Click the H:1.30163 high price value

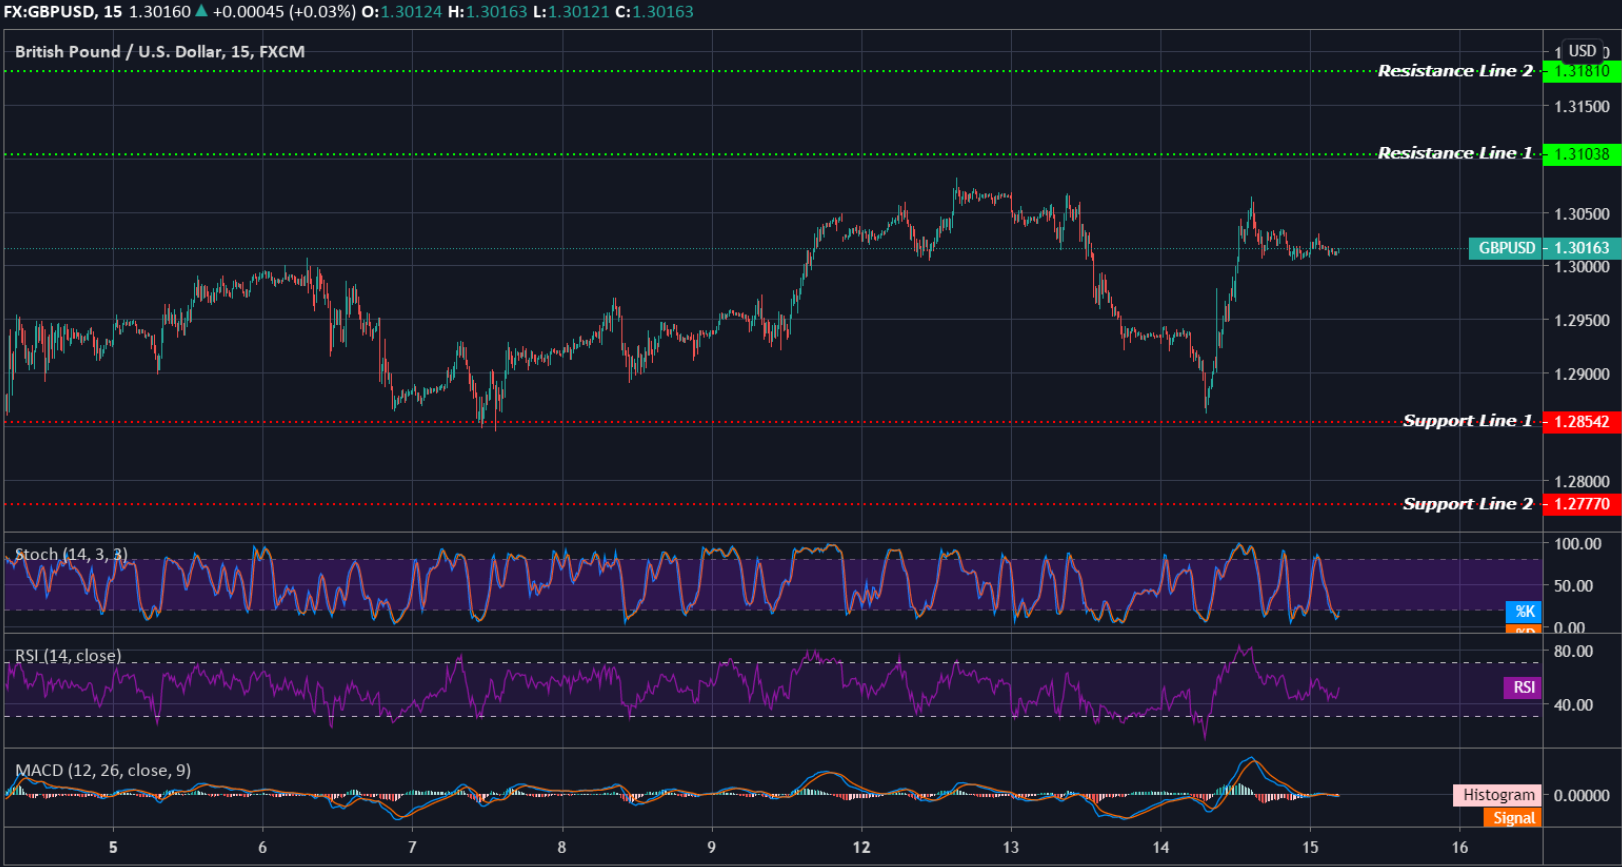487,12
